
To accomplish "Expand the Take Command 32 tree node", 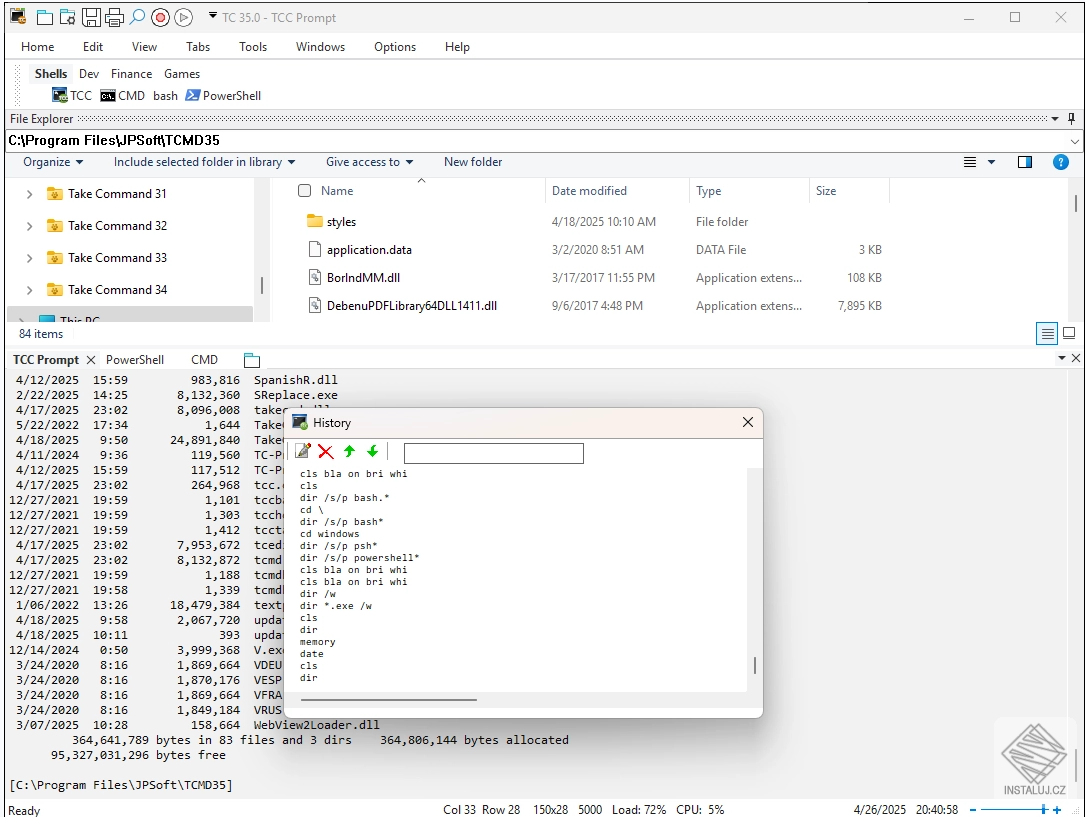I will (x=29, y=226).
